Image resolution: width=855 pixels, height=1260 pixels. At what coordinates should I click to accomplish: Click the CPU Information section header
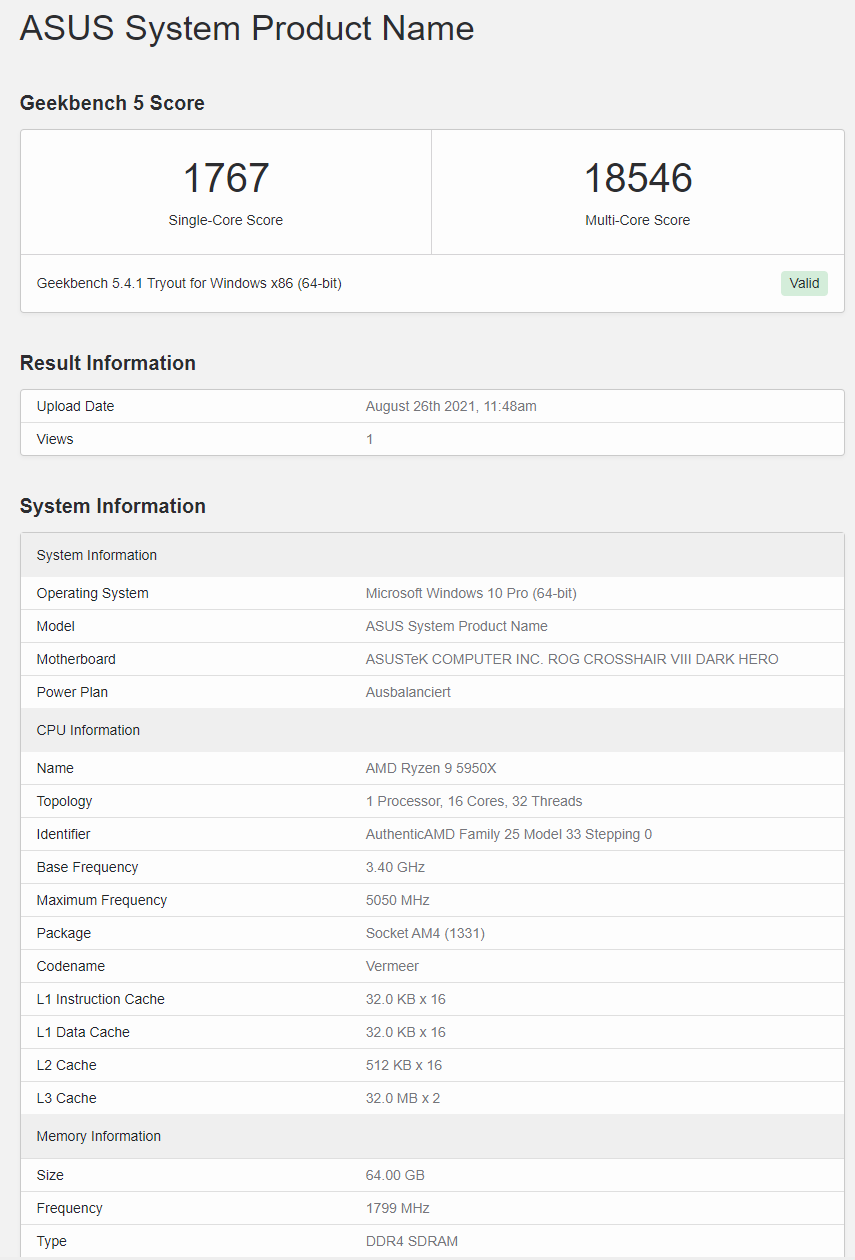[88, 730]
